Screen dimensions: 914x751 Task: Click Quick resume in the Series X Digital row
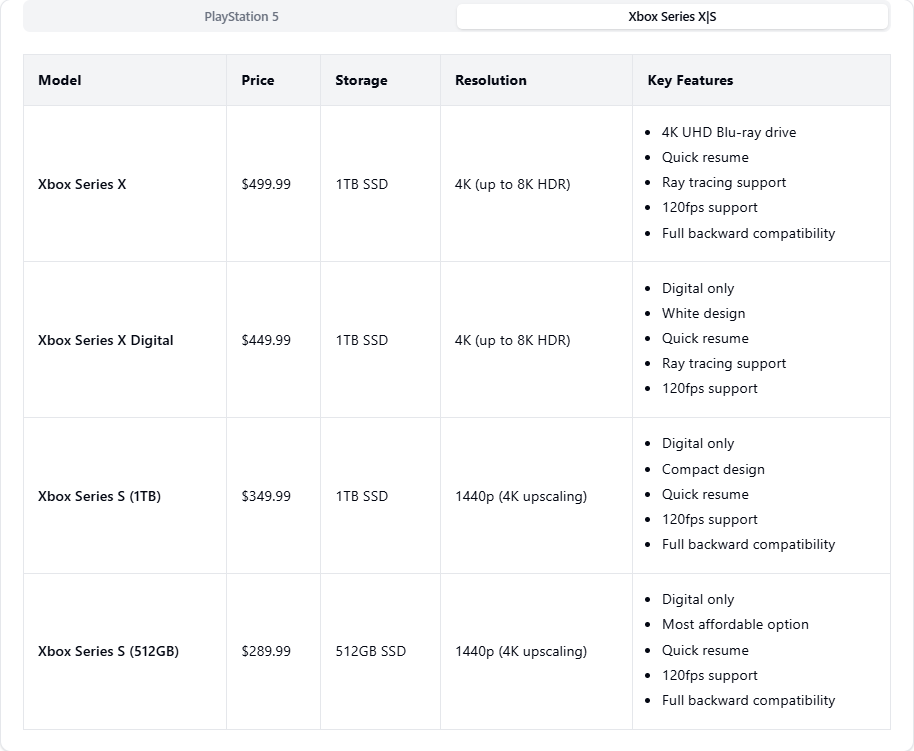[x=705, y=339]
